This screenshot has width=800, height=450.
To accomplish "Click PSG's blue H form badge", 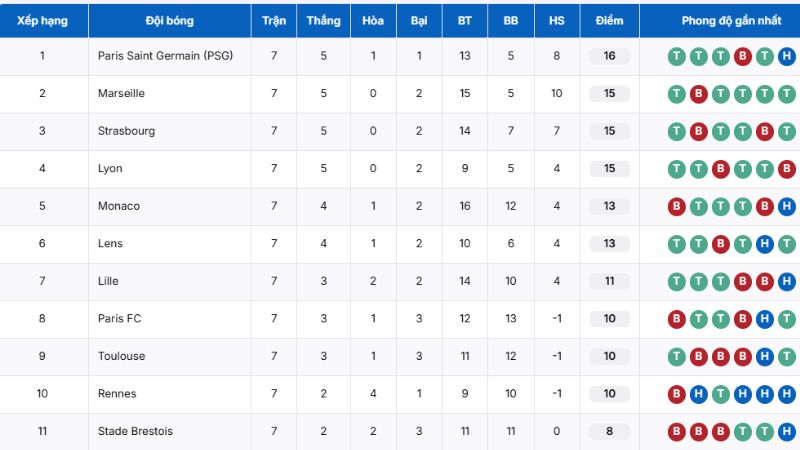I will tap(786, 56).
